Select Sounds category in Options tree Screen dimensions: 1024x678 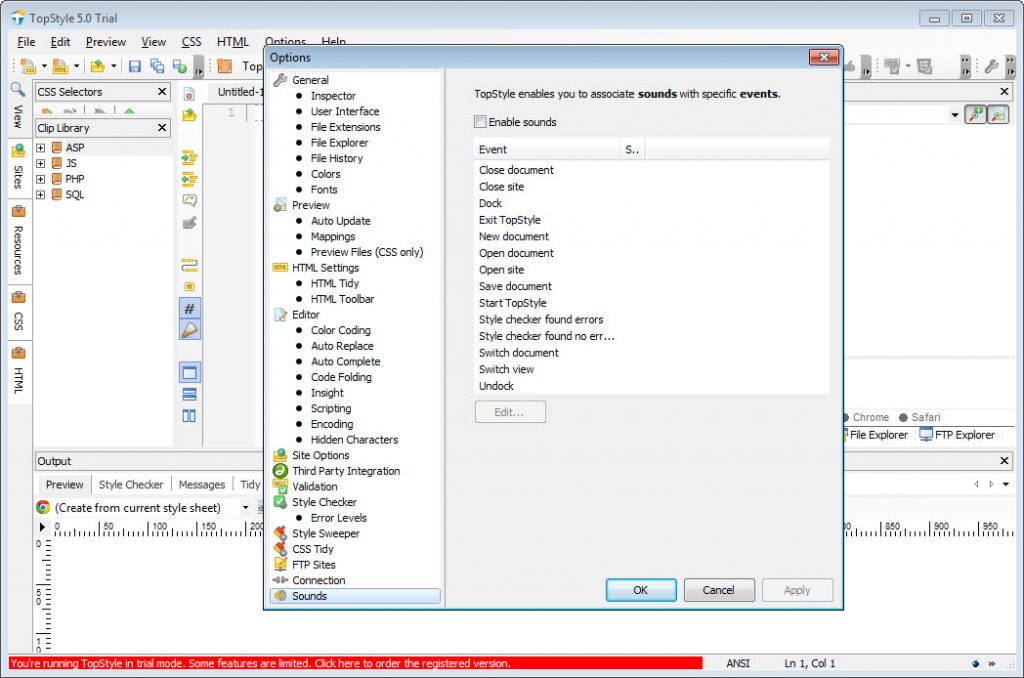[355, 596]
